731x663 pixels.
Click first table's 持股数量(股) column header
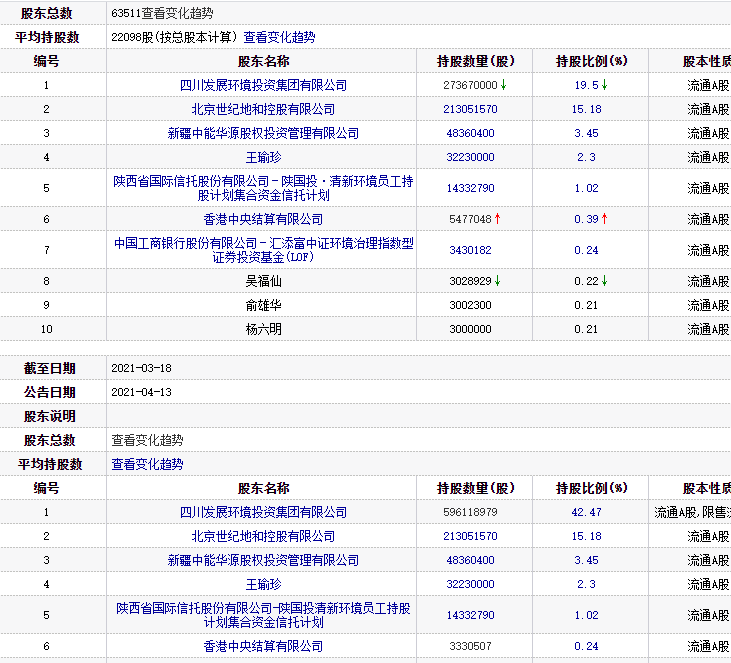[x=476, y=61]
